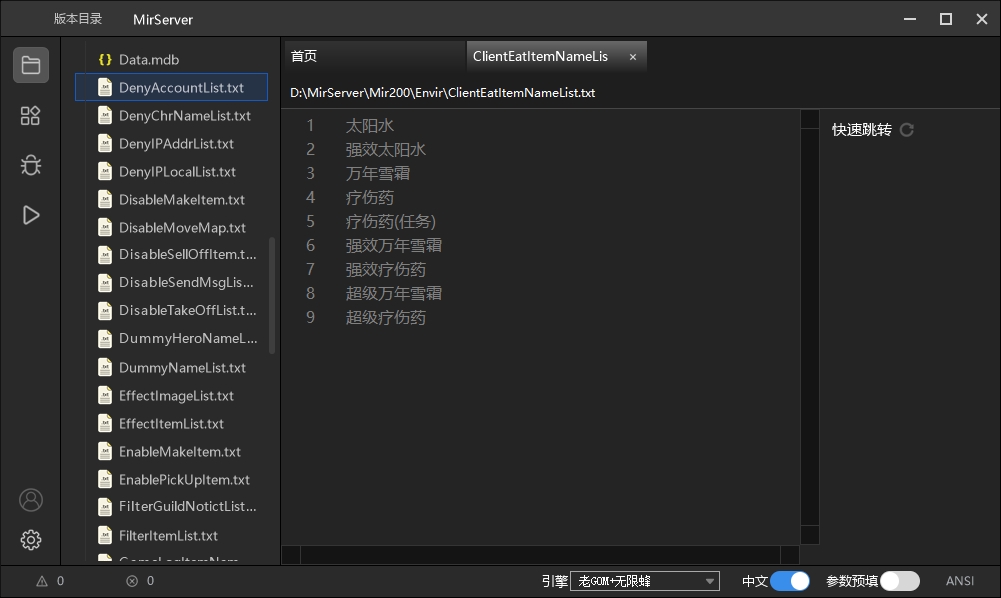Screen dimensions: 1001x598
Task: Close the ClientEatItemNameList tab
Action: (633, 57)
